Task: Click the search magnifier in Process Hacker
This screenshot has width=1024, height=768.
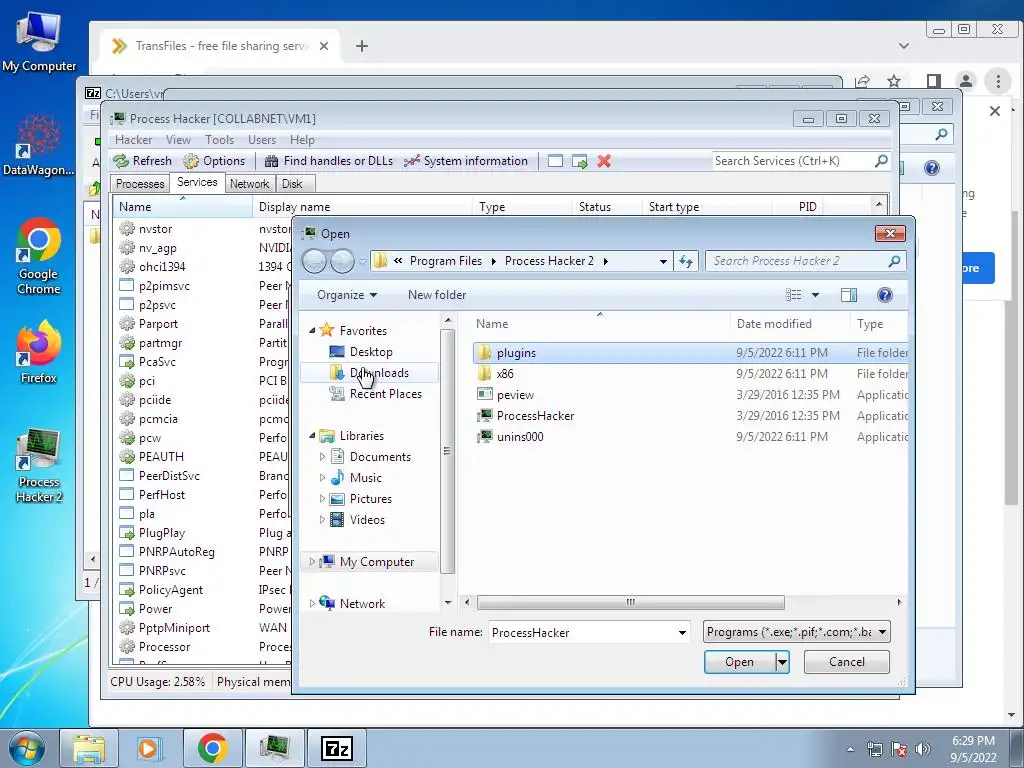Action: 881,161
